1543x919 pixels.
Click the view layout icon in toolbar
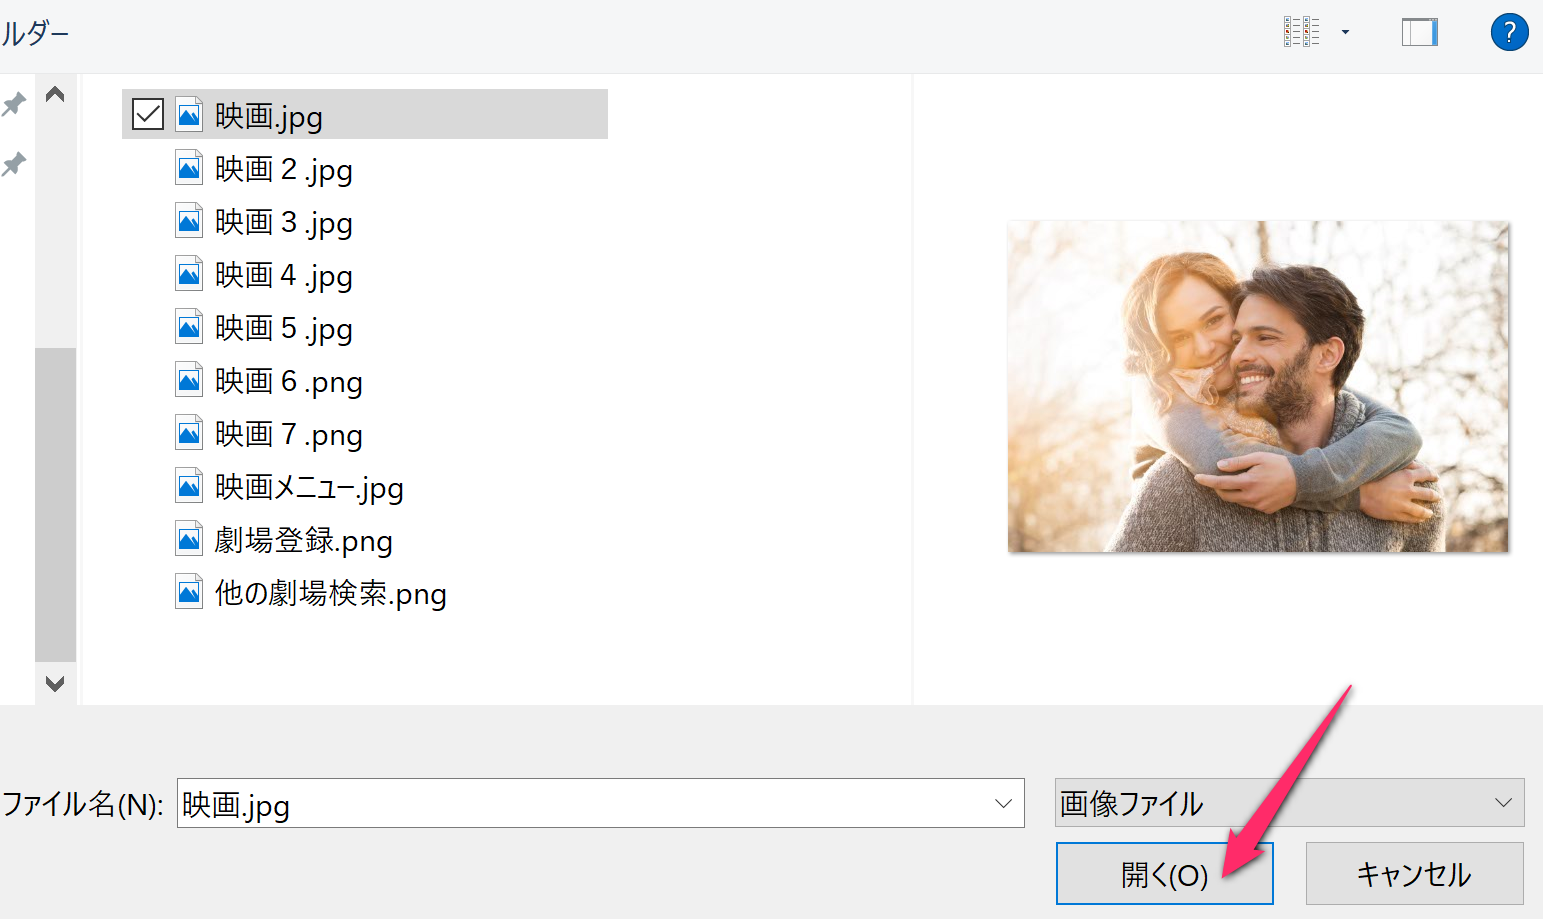1301,32
